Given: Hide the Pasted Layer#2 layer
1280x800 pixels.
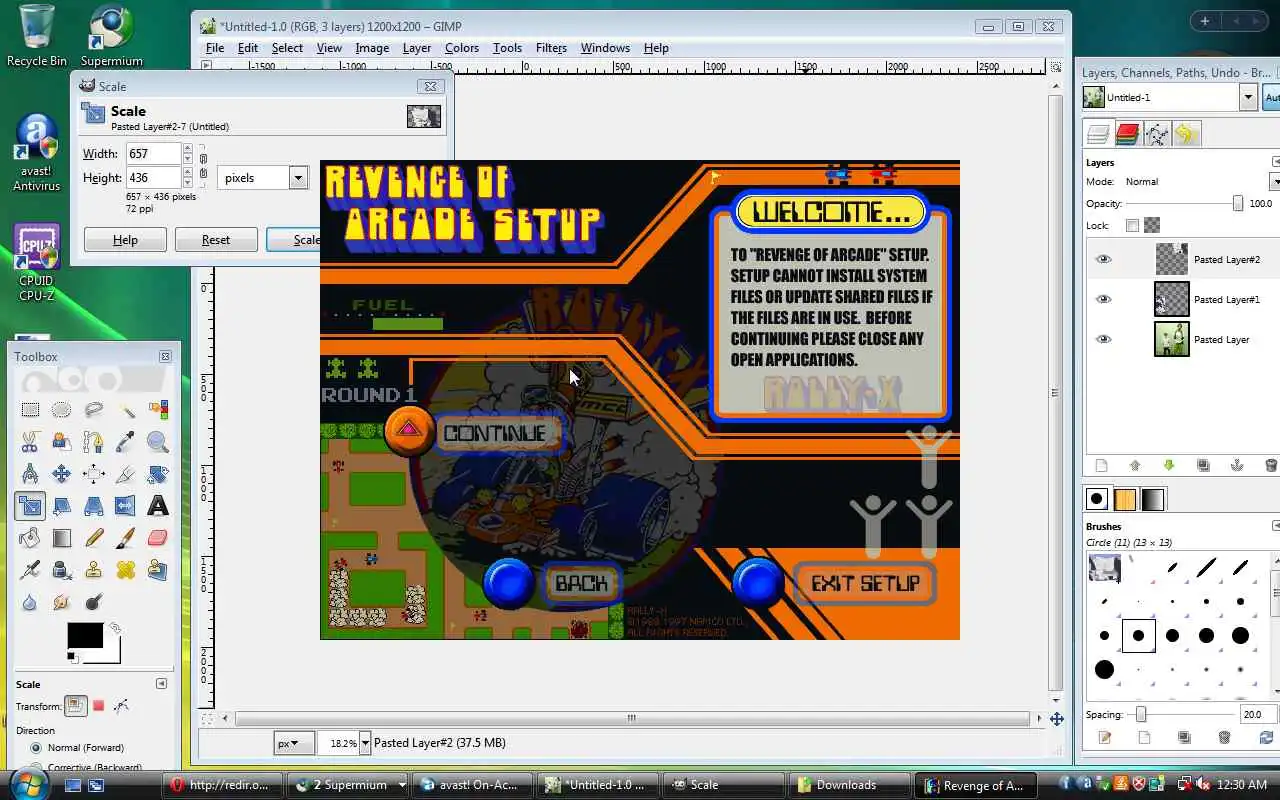Looking at the screenshot, I should click(x=1103, y=259).
